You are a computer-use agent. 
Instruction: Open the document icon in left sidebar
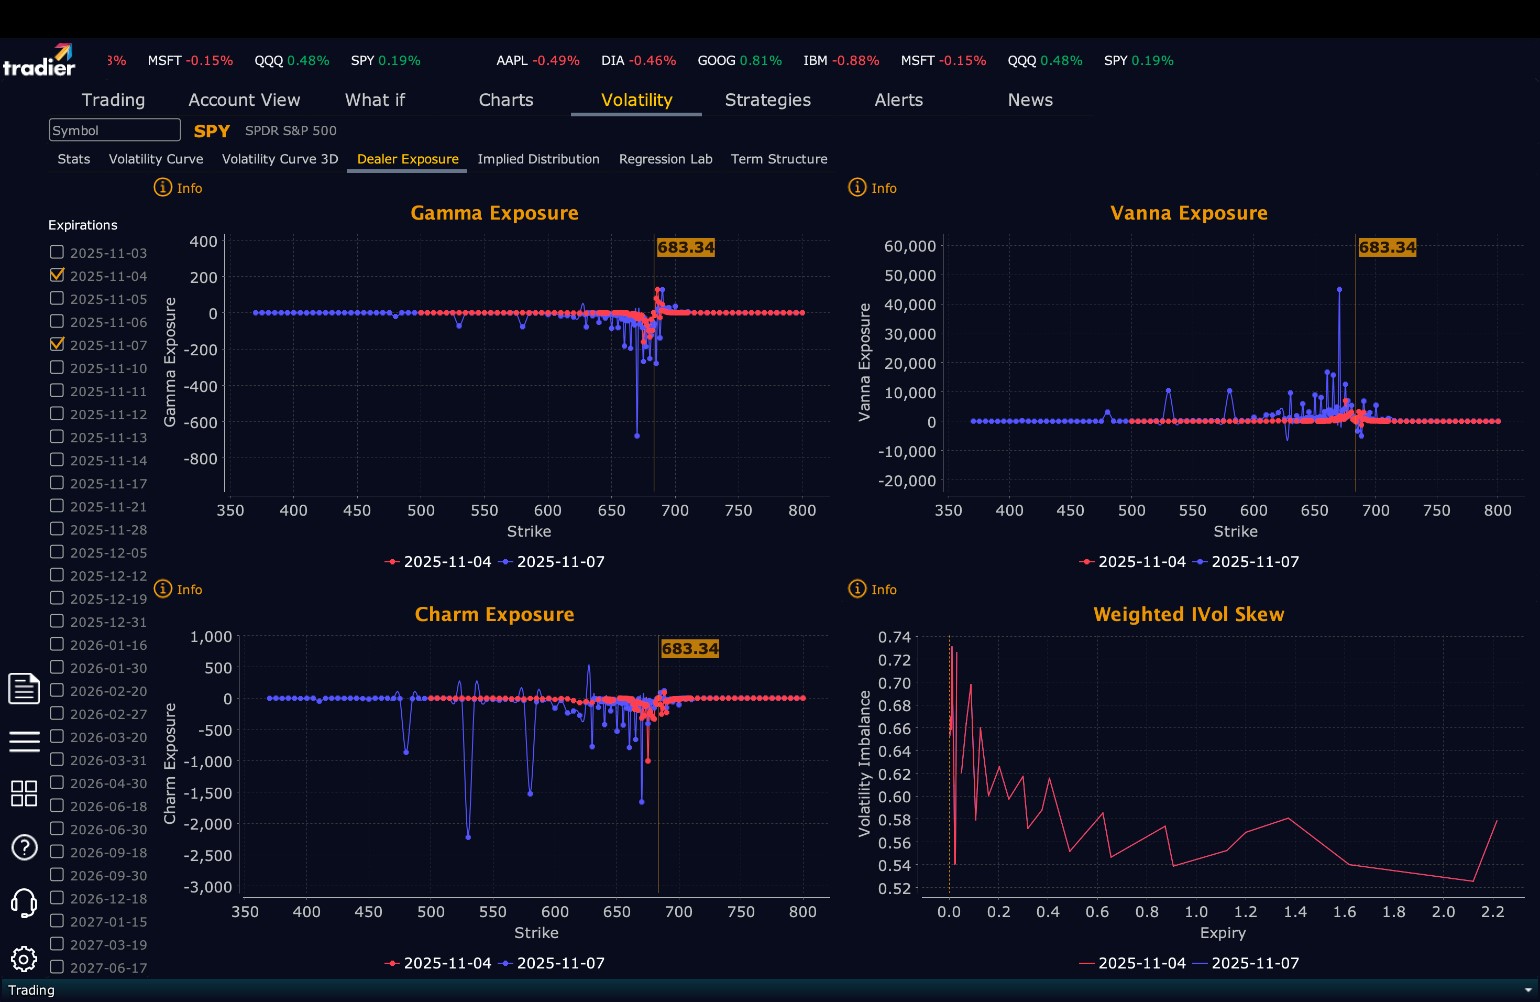(x=24, y=688)
